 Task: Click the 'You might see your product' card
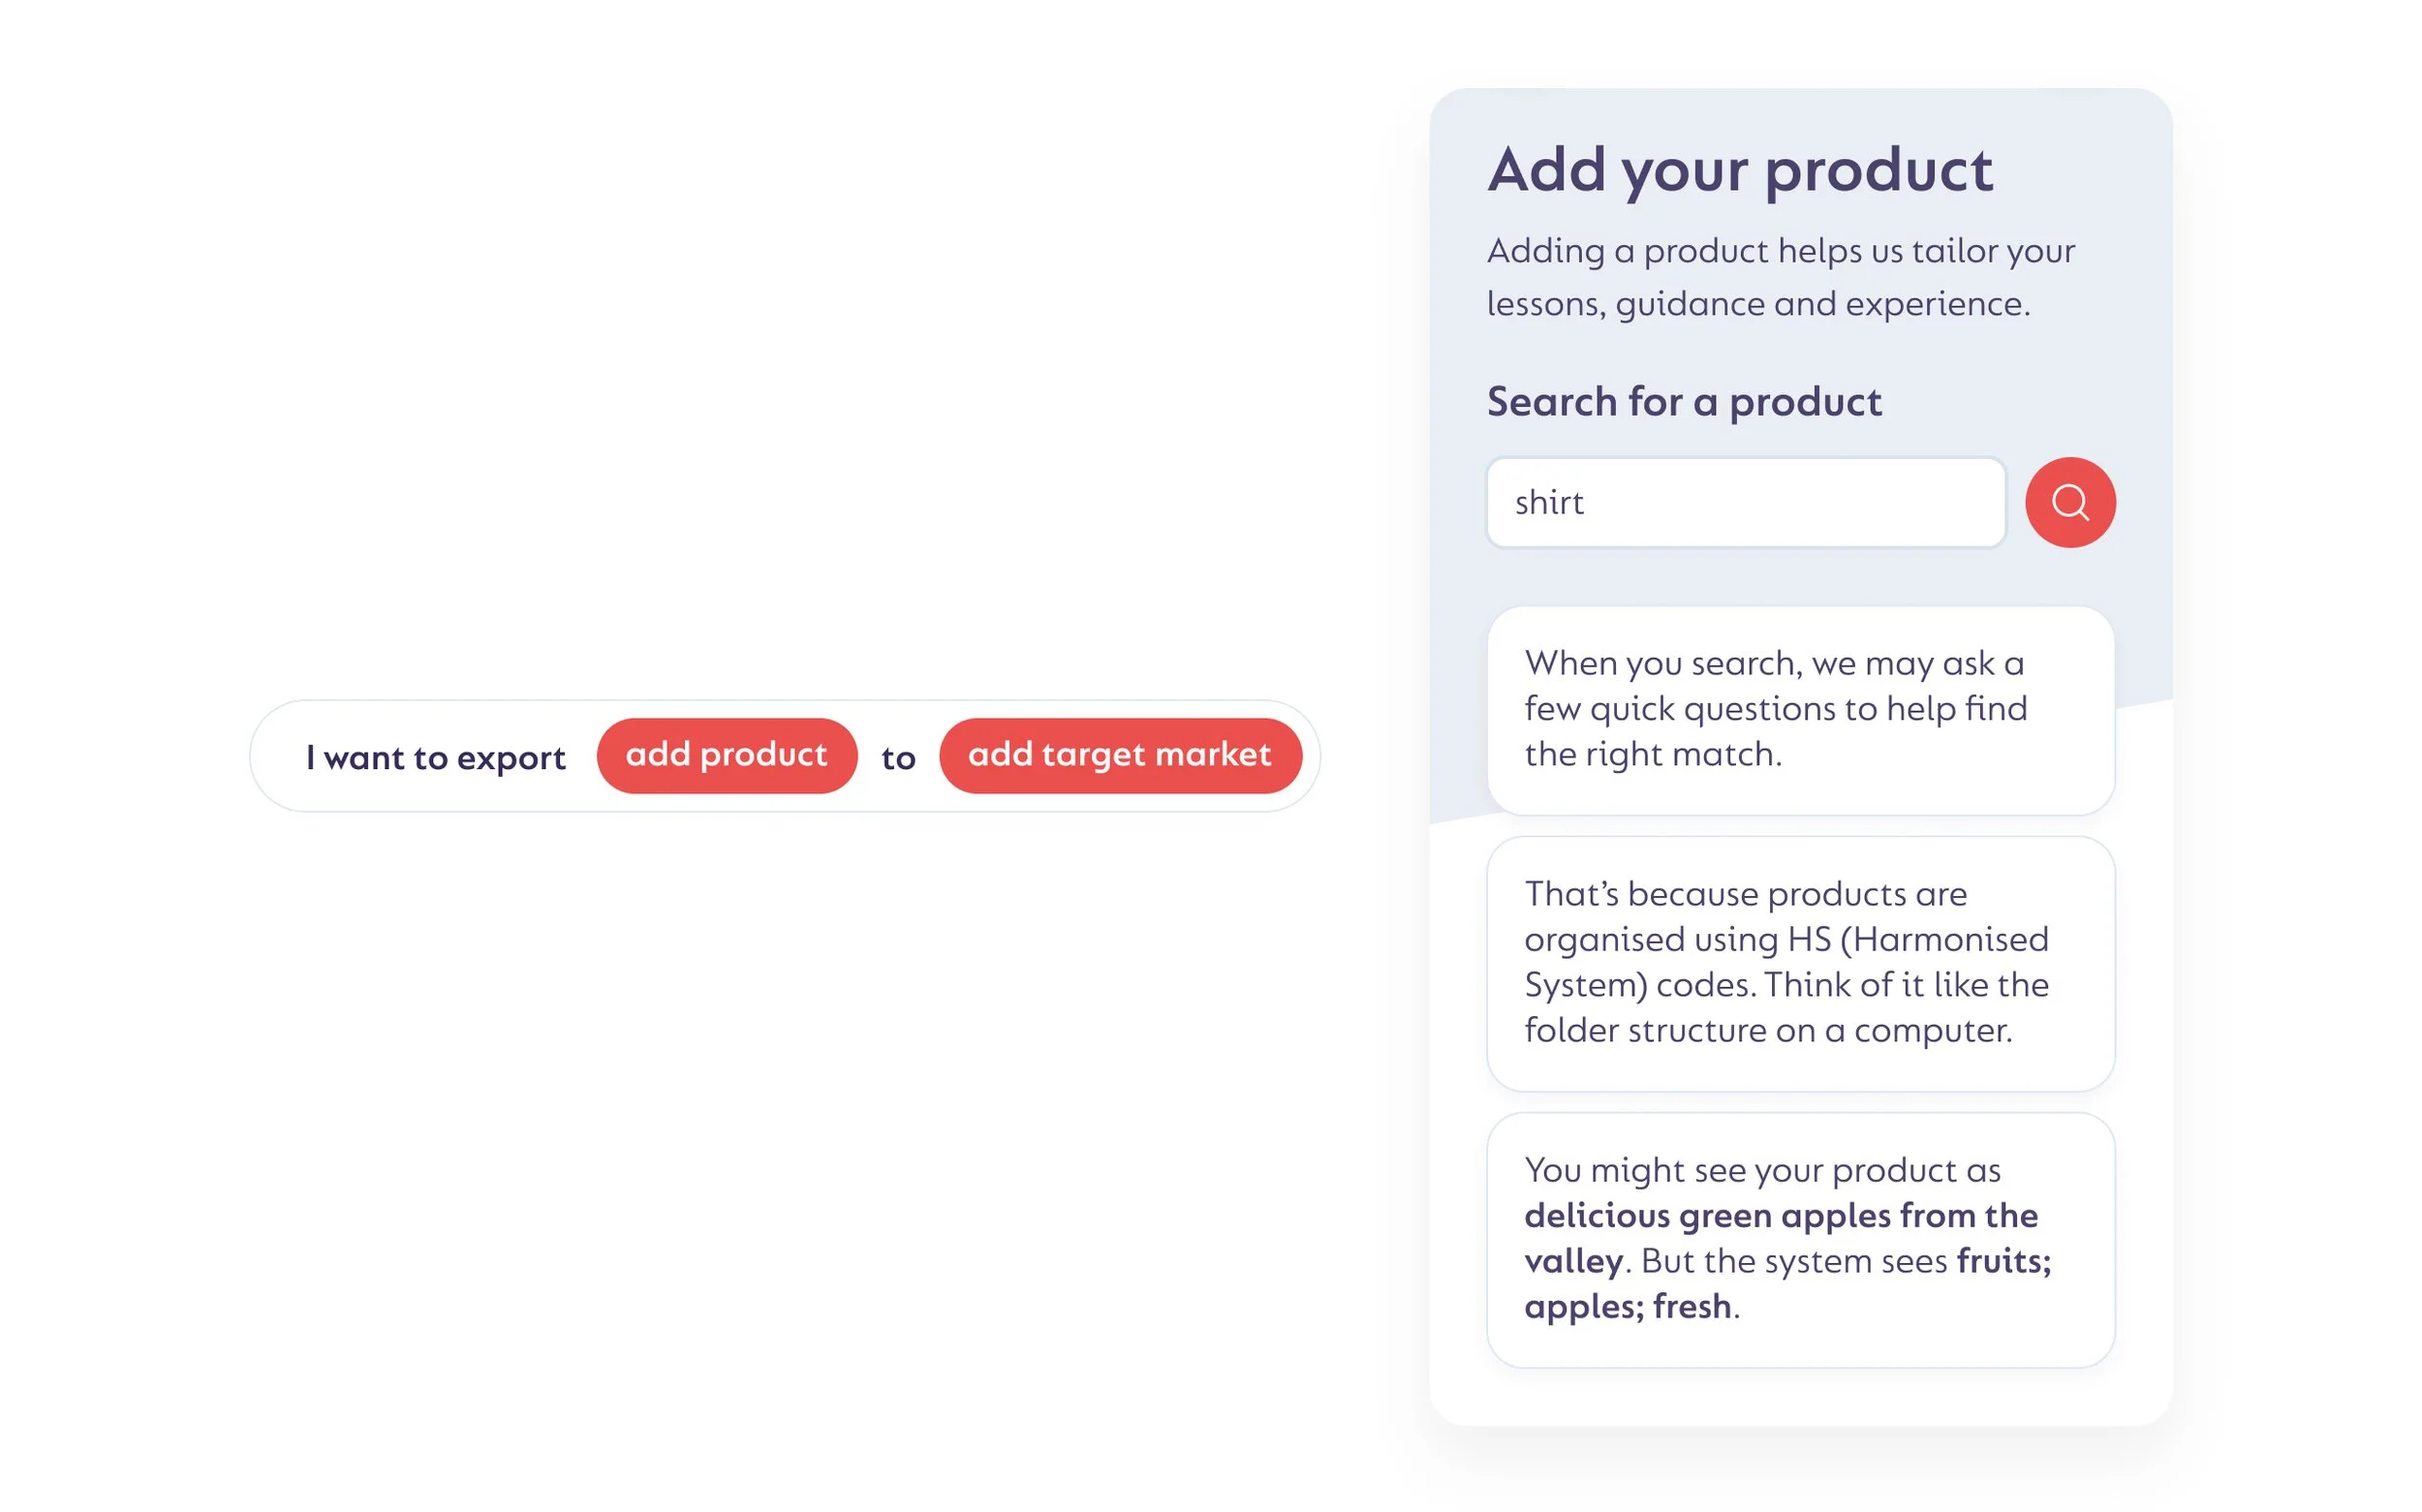click(1800, 1238)
